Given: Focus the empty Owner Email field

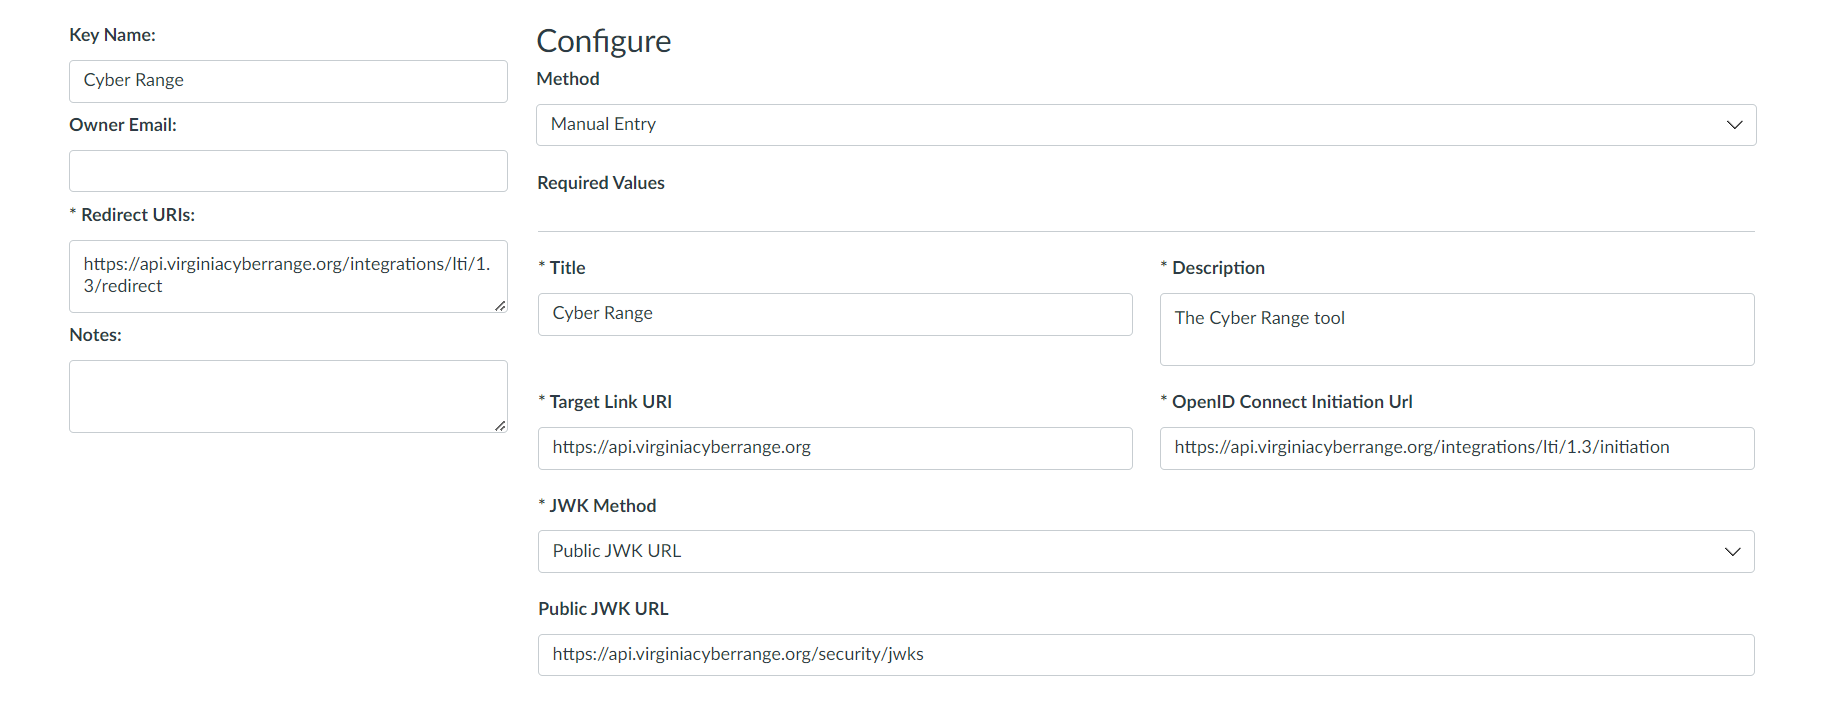Looking at the screenshot, I should click(x=288, y=171).
